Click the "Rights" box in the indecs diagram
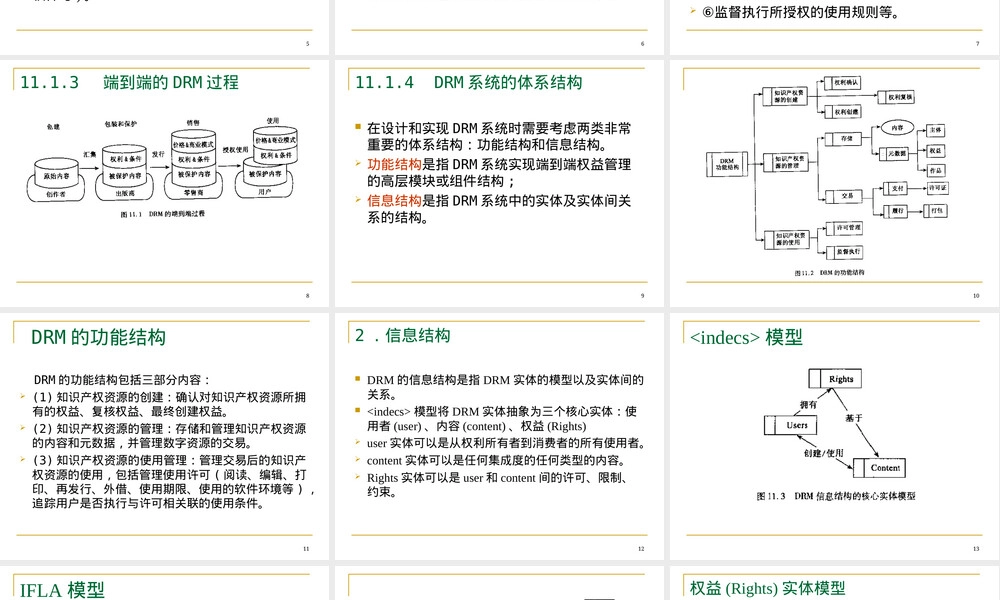The image size is (1000, 600). (835, 379)
